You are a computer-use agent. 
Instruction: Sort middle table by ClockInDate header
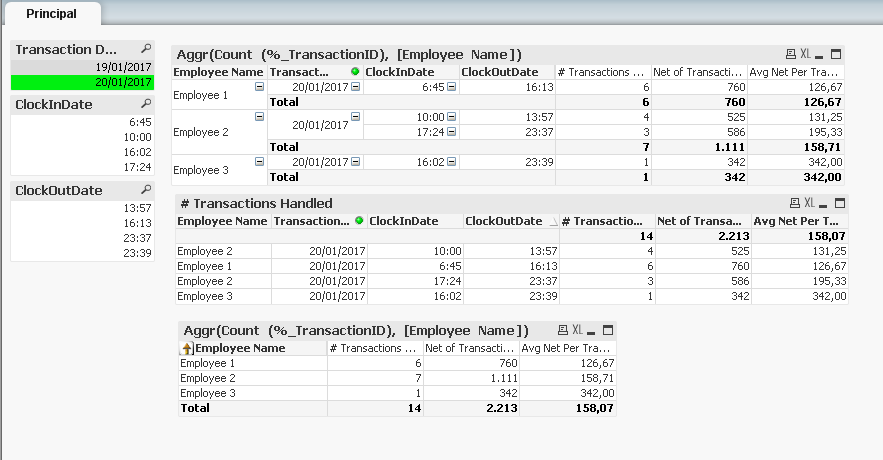[x=415, y=221]
